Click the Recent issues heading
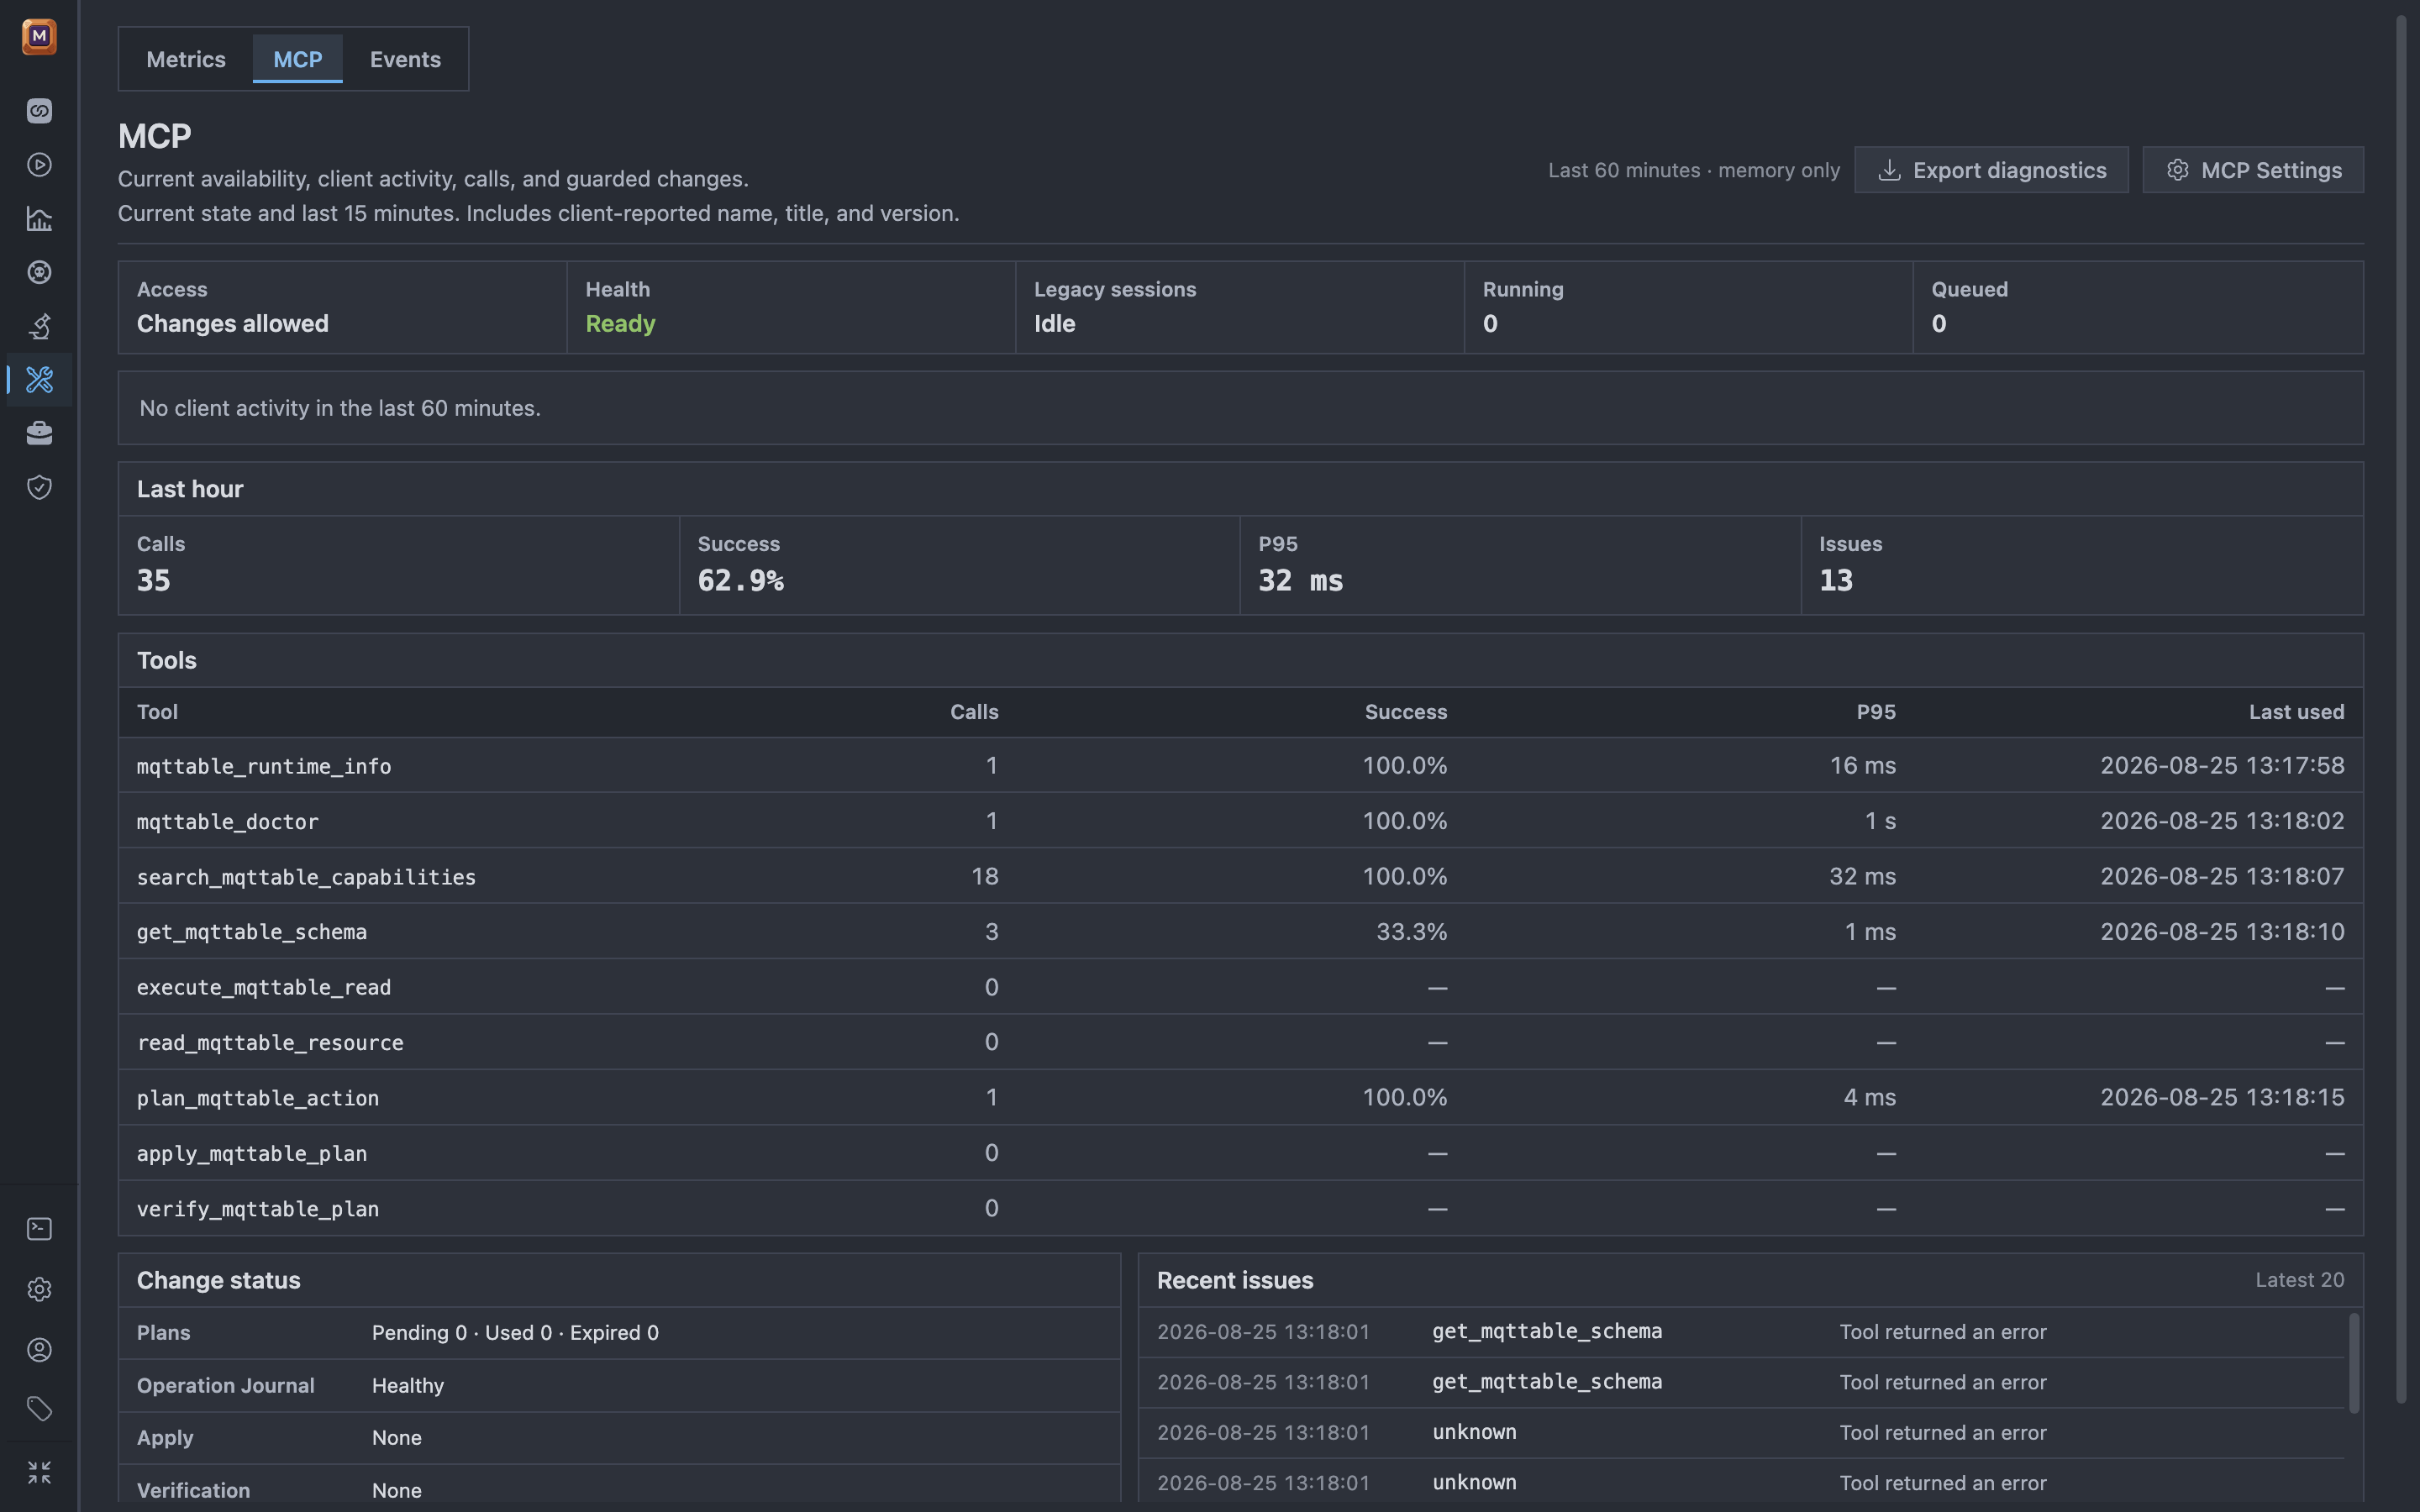Image resolution: width=2420 pixels, height=1512 pixels. coord(1235,1280)
